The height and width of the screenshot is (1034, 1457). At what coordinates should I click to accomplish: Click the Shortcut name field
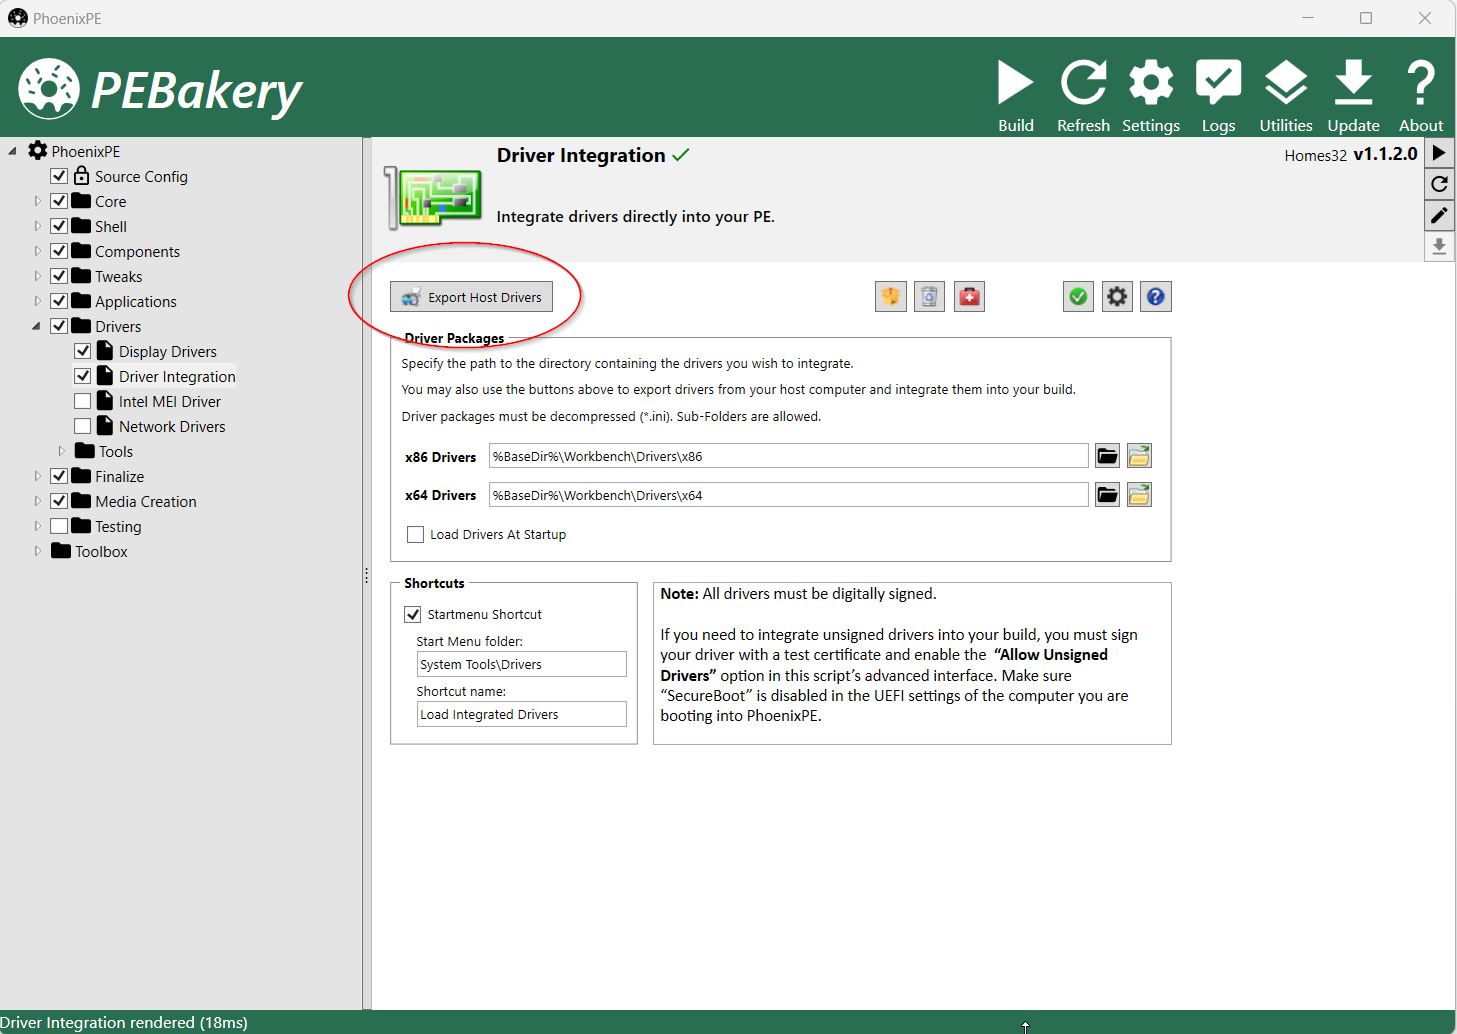tap(522, 714)
